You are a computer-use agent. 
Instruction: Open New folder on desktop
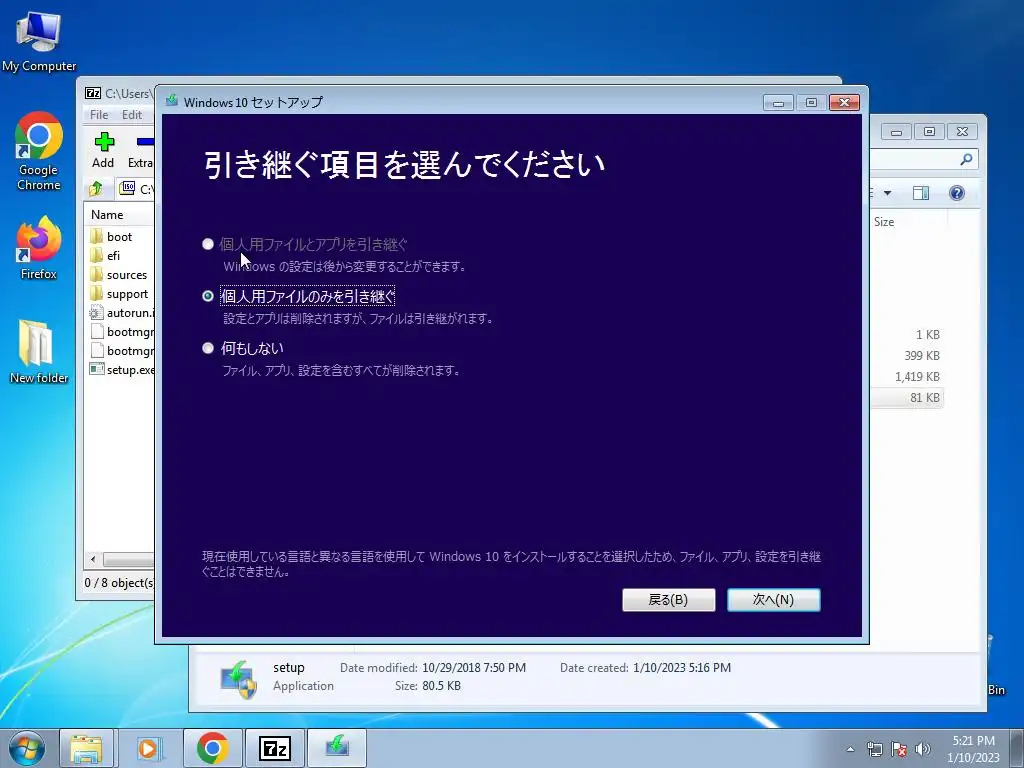[x=39, y=351]
